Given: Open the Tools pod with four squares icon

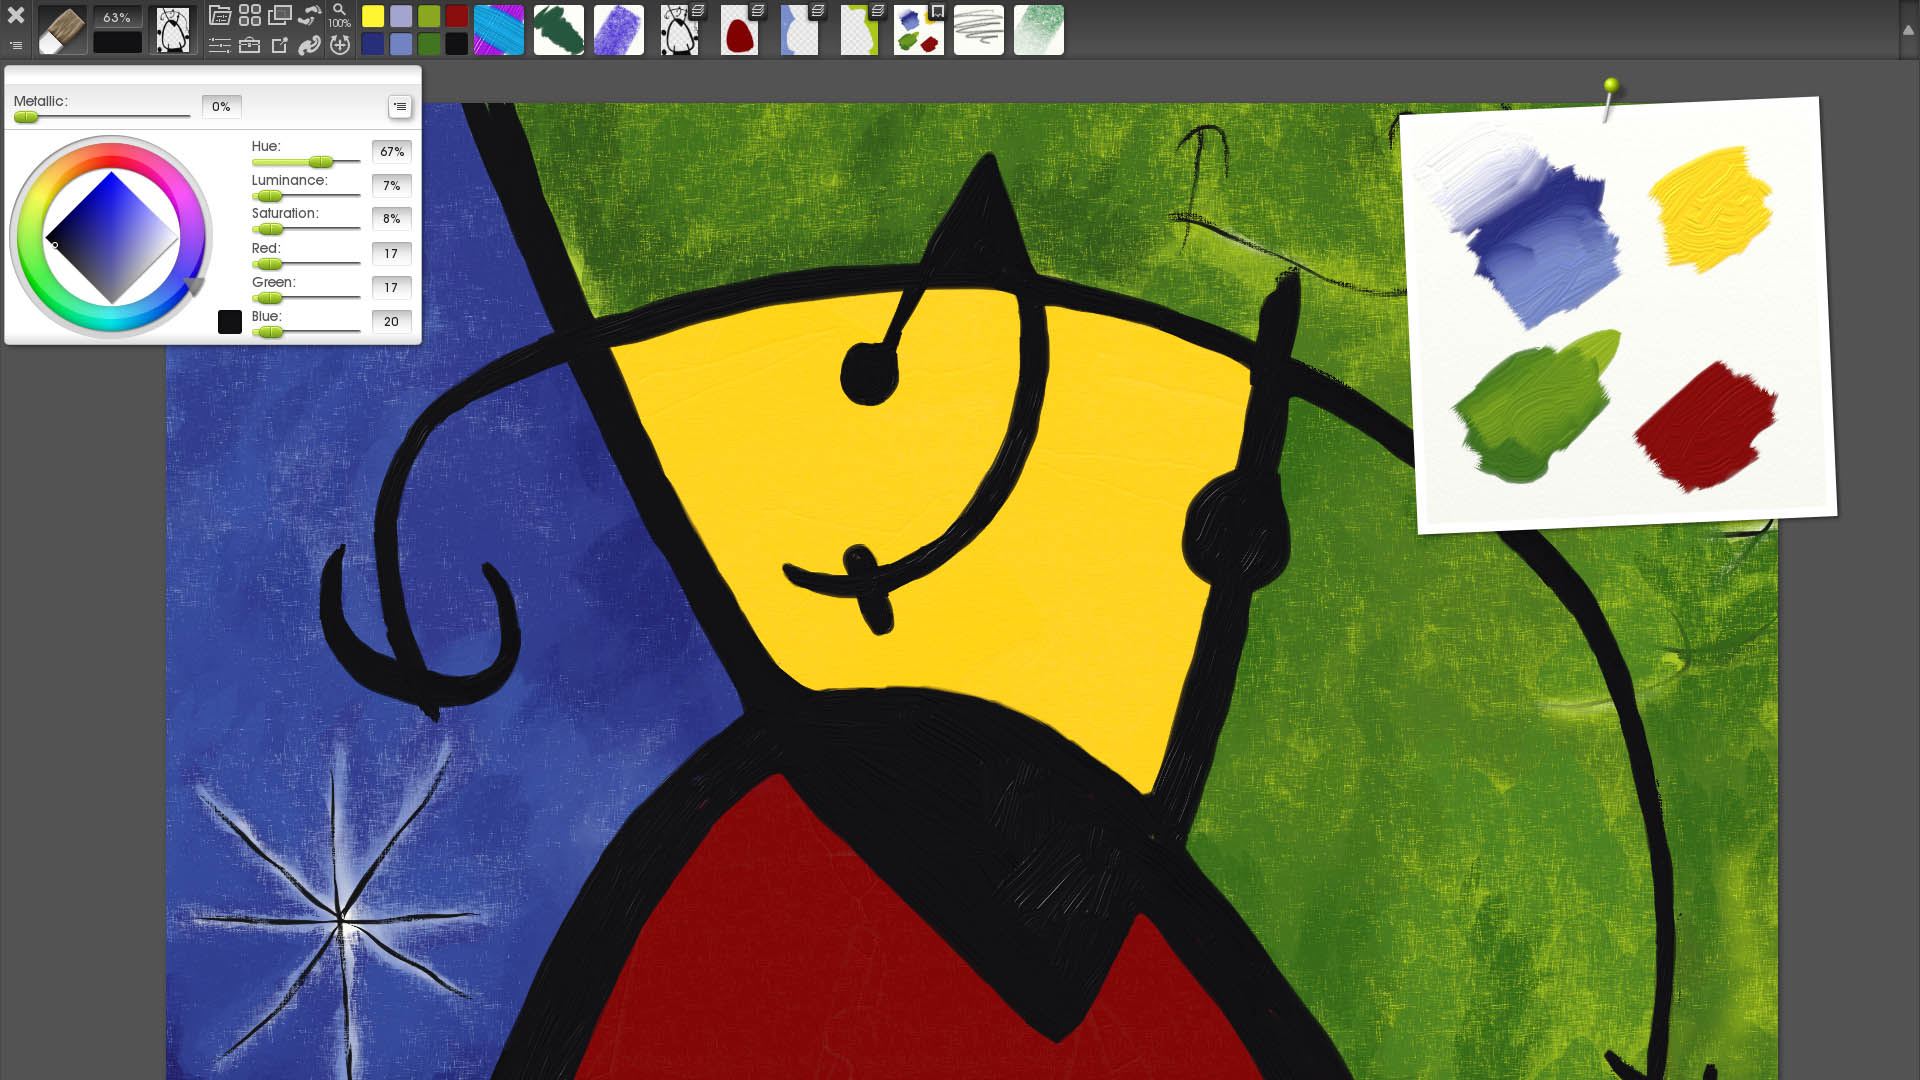Looking at the screenshot, I should 250,15.
